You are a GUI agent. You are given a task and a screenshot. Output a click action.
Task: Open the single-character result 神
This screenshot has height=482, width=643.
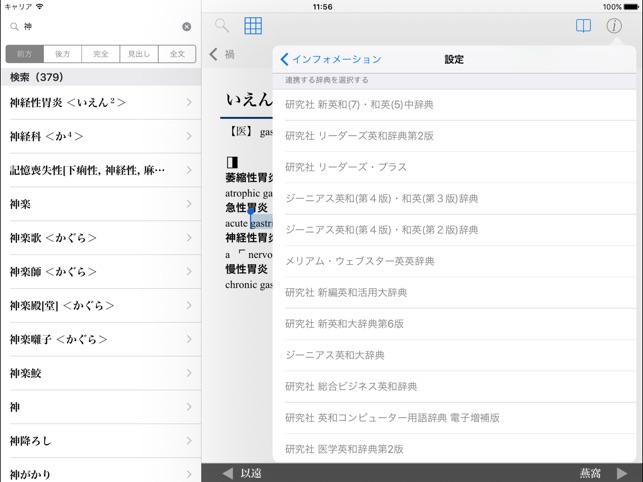tap(101, 407)
